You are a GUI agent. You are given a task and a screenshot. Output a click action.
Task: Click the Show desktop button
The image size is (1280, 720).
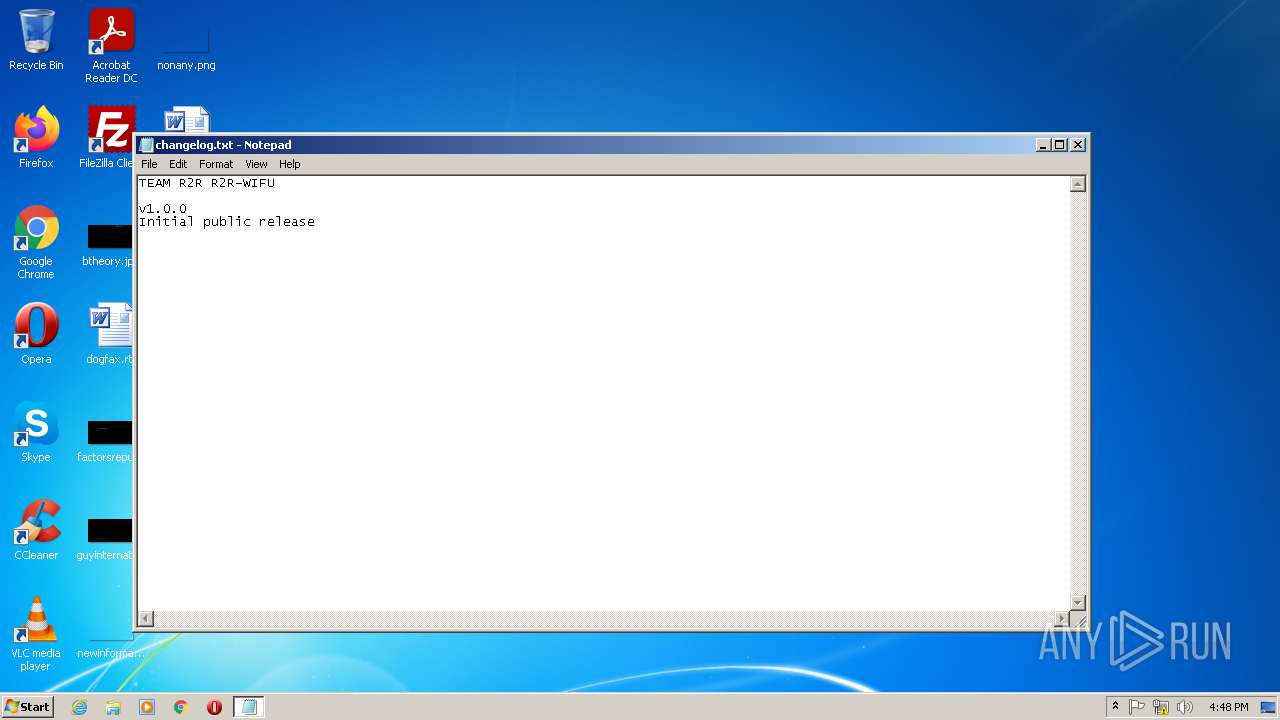pyautogui.click(x=1268, y=707)
